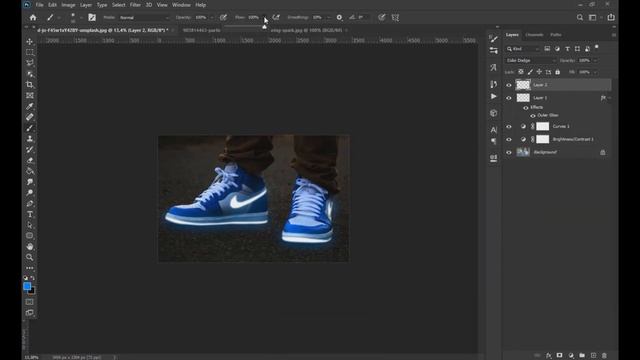640x360 pixels.
Task: Select the Brush tool in the toolbox
Action: click(x=30, y=128)
